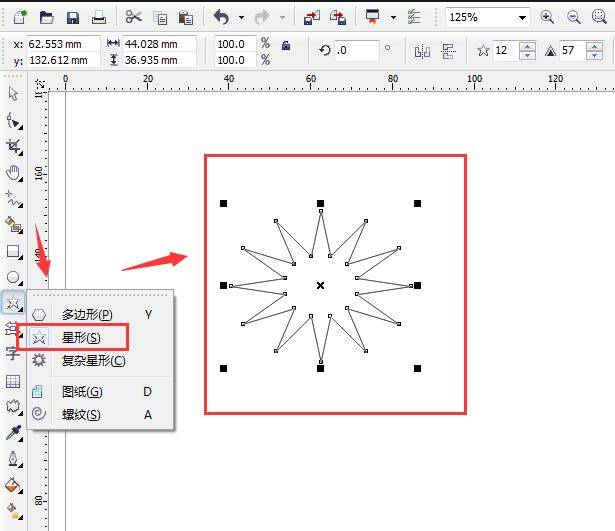Click the Cut scissors icon

pyautogui.click(x=134, y=17)
